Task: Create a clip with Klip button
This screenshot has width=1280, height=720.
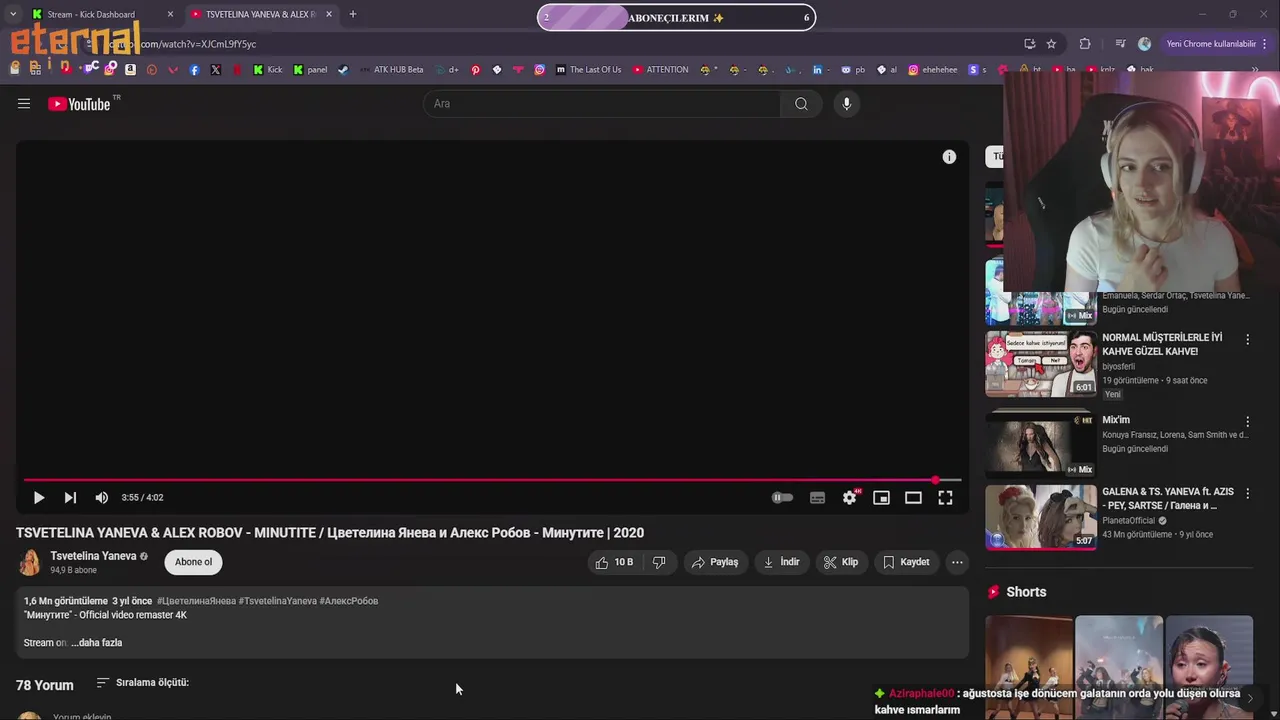Action: pos(840,562)
